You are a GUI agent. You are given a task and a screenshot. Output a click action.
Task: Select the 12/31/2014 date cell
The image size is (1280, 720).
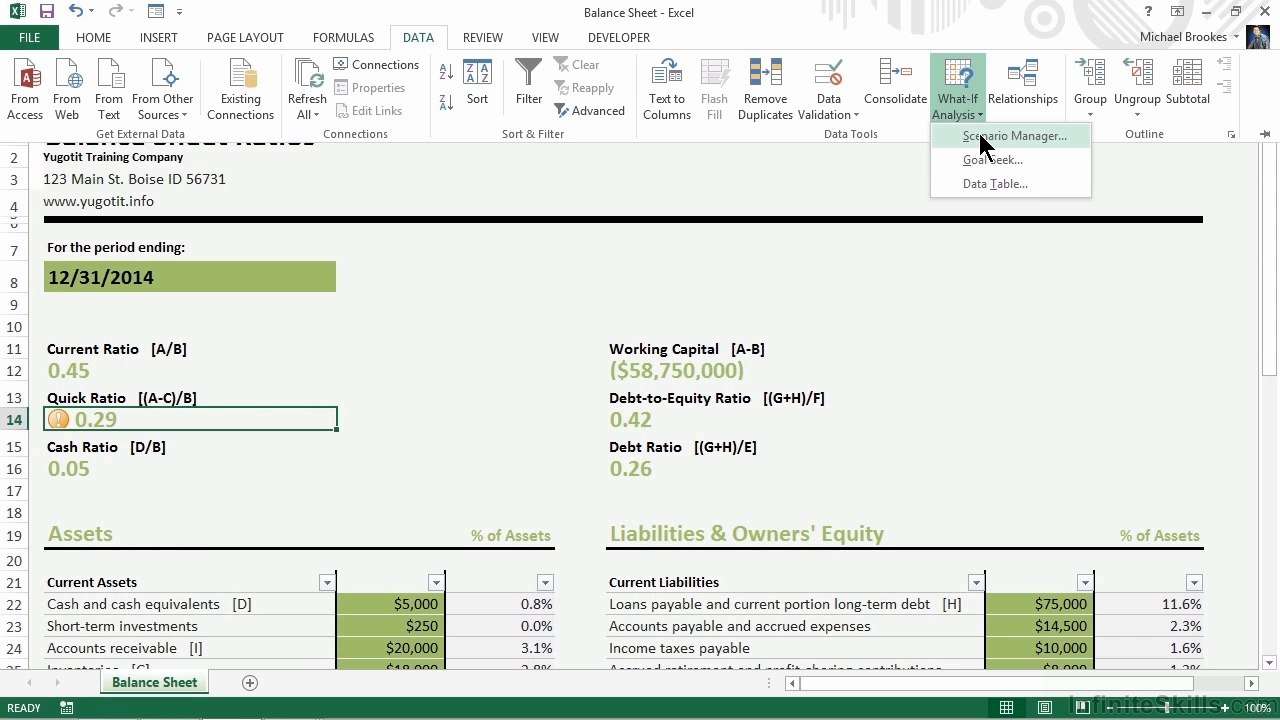(x=190, y=277)
